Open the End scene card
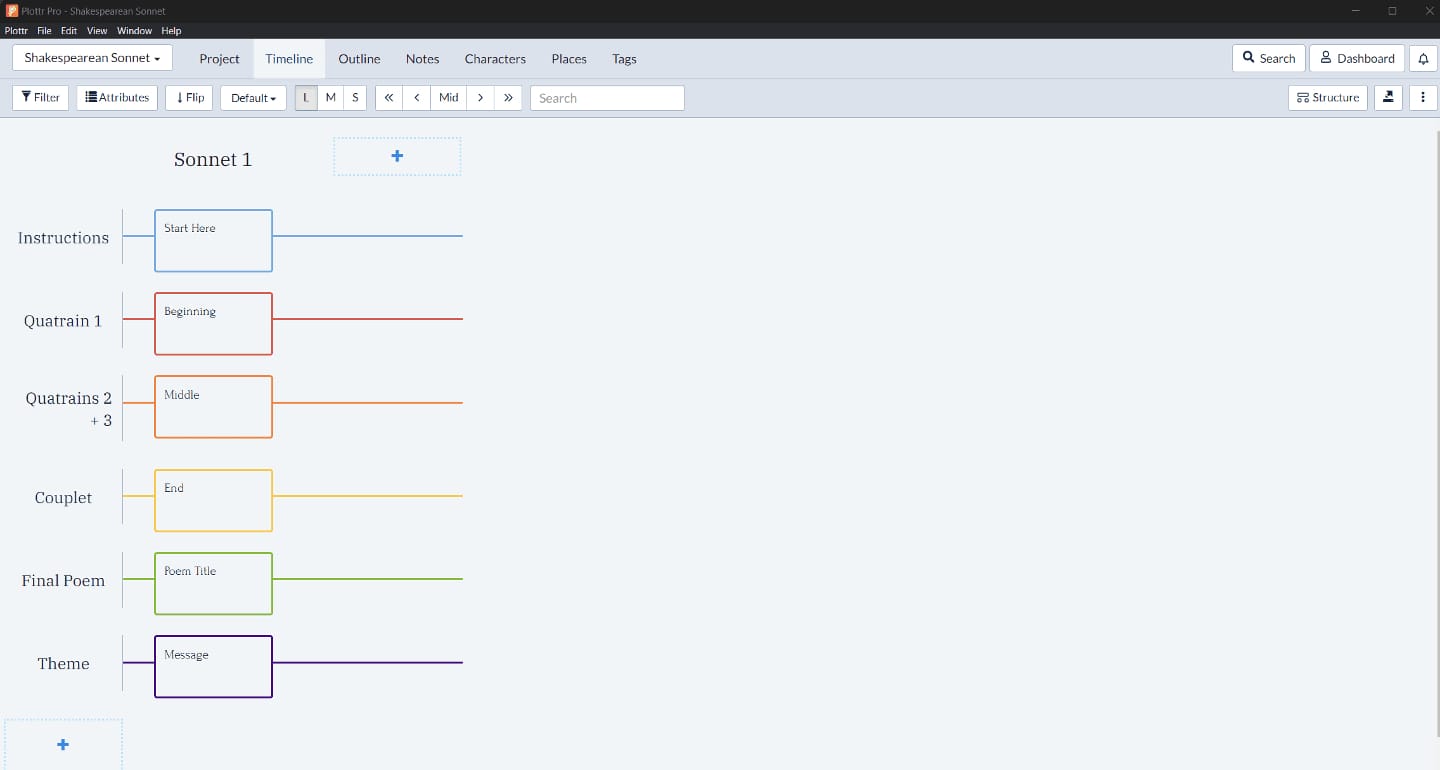Viewport: 1440px width, 770px height. tap(213, 500)
